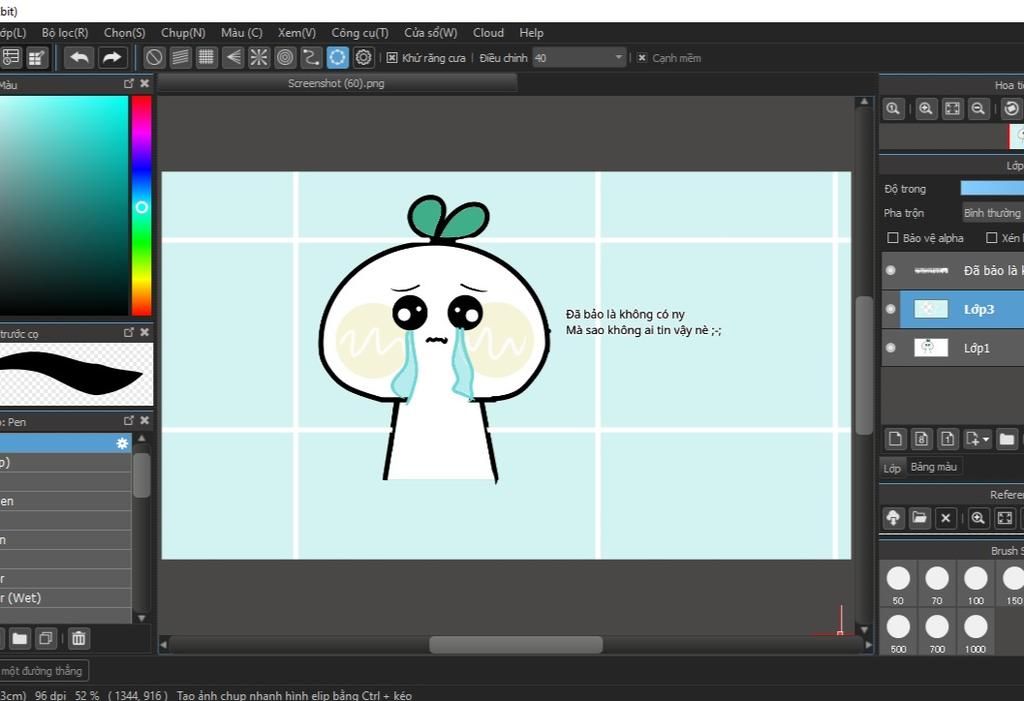Enable the Bảo vệ alpha checkbox
Image resolution: width=1024 pixels, height=701 pixels.
point(893,238)
